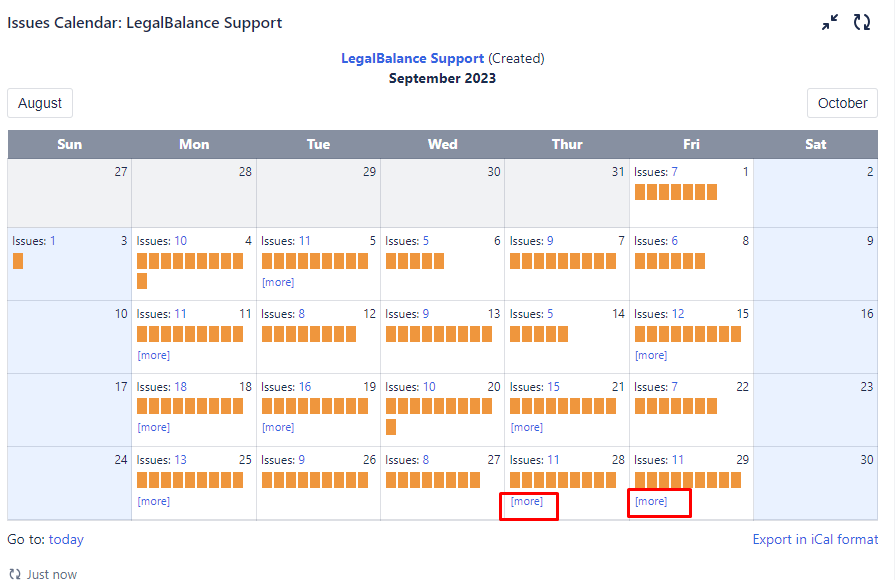Open the LegalBalance Support project link

[412, 59]
